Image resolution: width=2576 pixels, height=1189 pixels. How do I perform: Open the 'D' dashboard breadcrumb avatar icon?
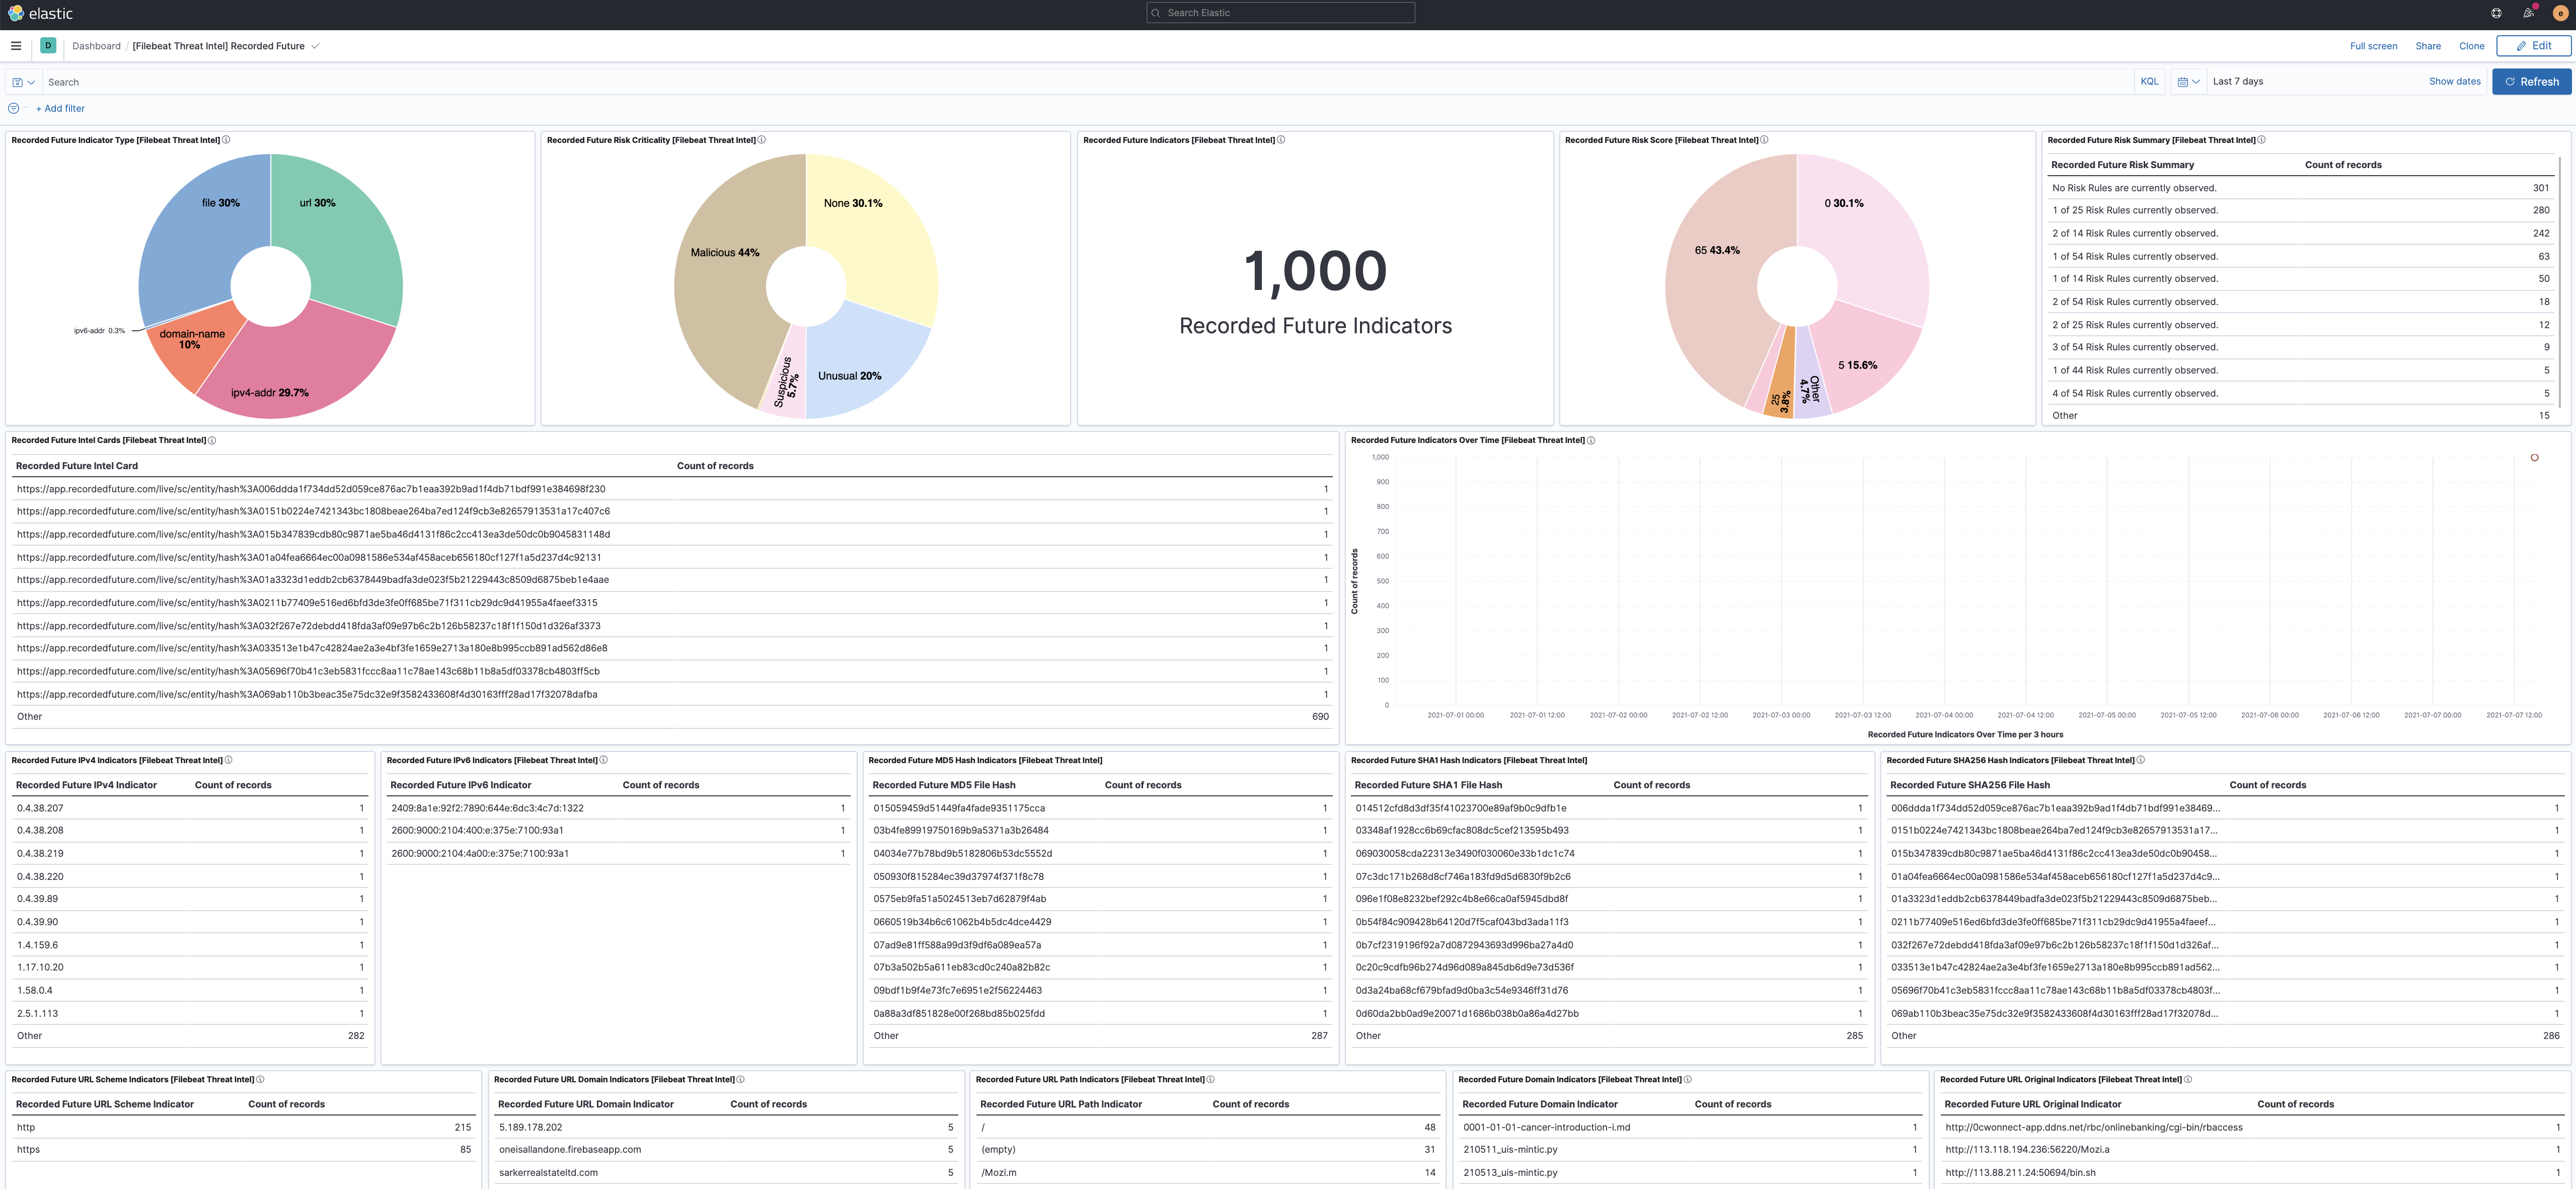[46, 45]
